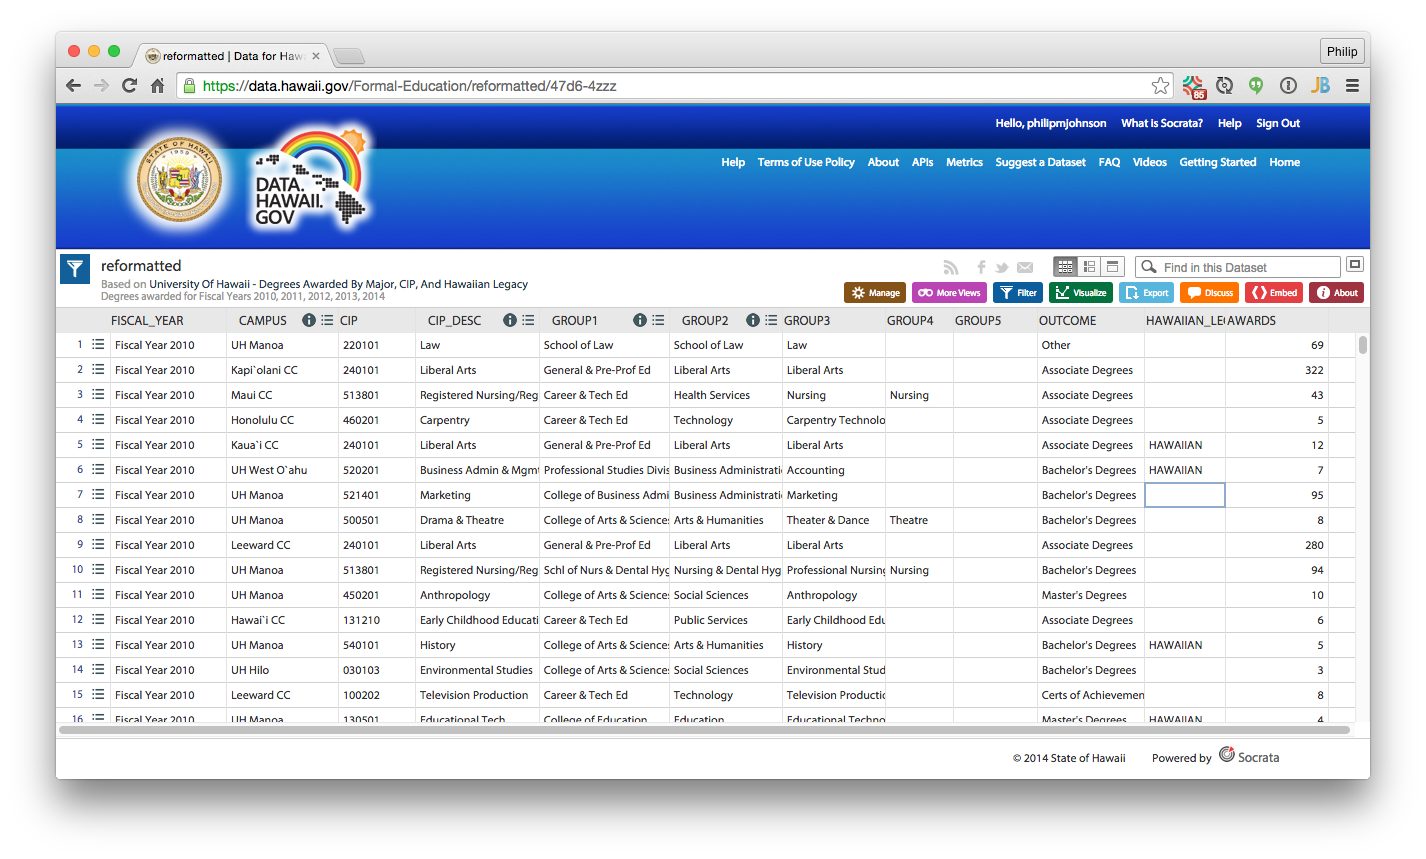Switch to single row view
The width and height of the screenshot is (1426, 859).
coord(1112,267)
